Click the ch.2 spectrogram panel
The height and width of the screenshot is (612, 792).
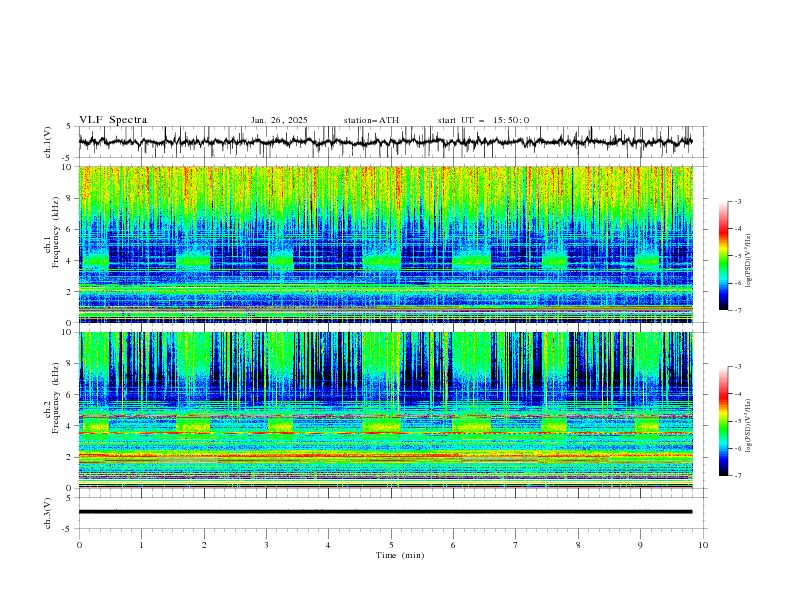tap(385, 410)
